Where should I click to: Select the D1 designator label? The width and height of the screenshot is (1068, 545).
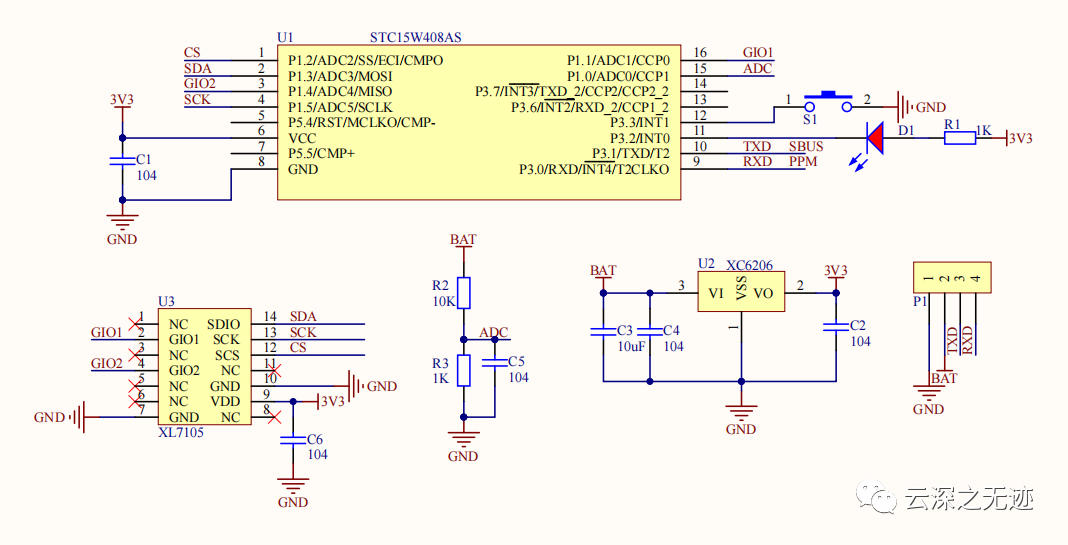(x=907, y=130)
